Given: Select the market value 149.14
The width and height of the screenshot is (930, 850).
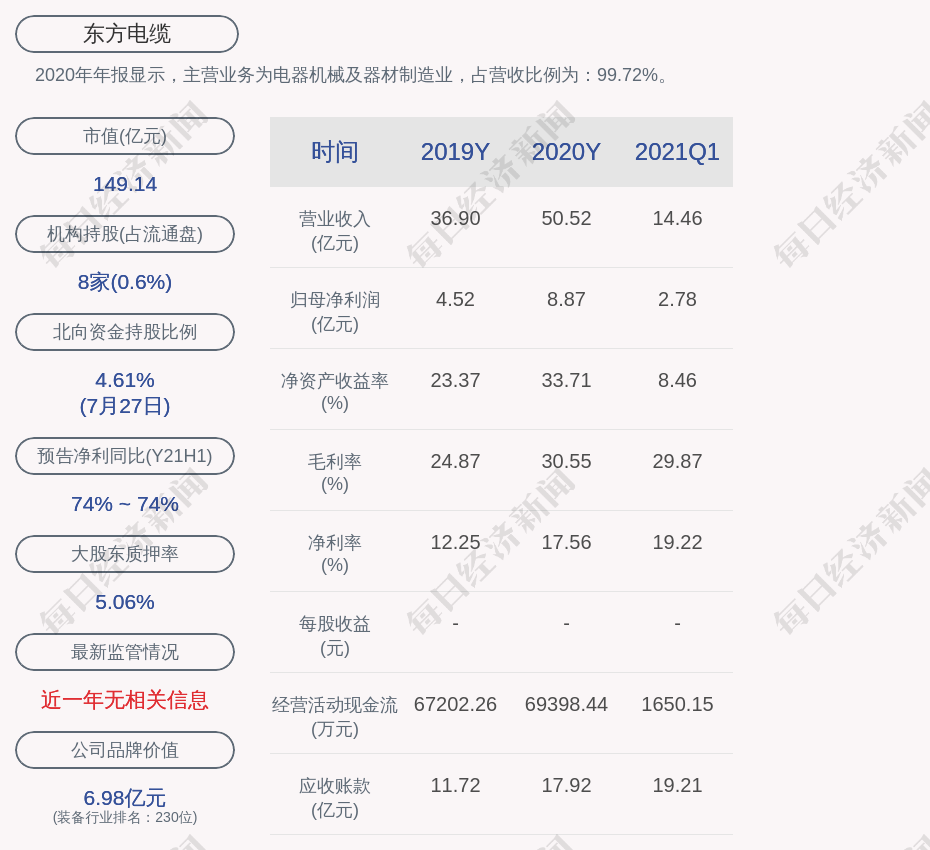Looking at the screenshot, I should tap(125, 184).
